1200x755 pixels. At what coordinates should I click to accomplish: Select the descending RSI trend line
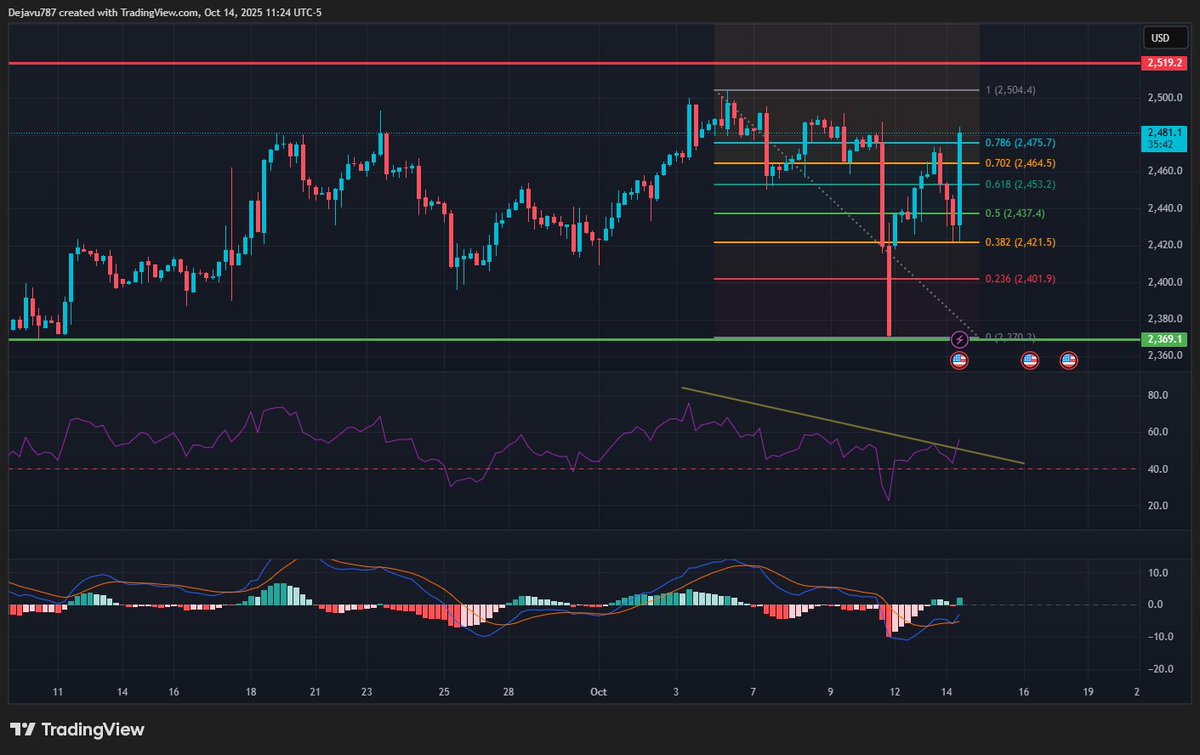click(x=853, y=425)
